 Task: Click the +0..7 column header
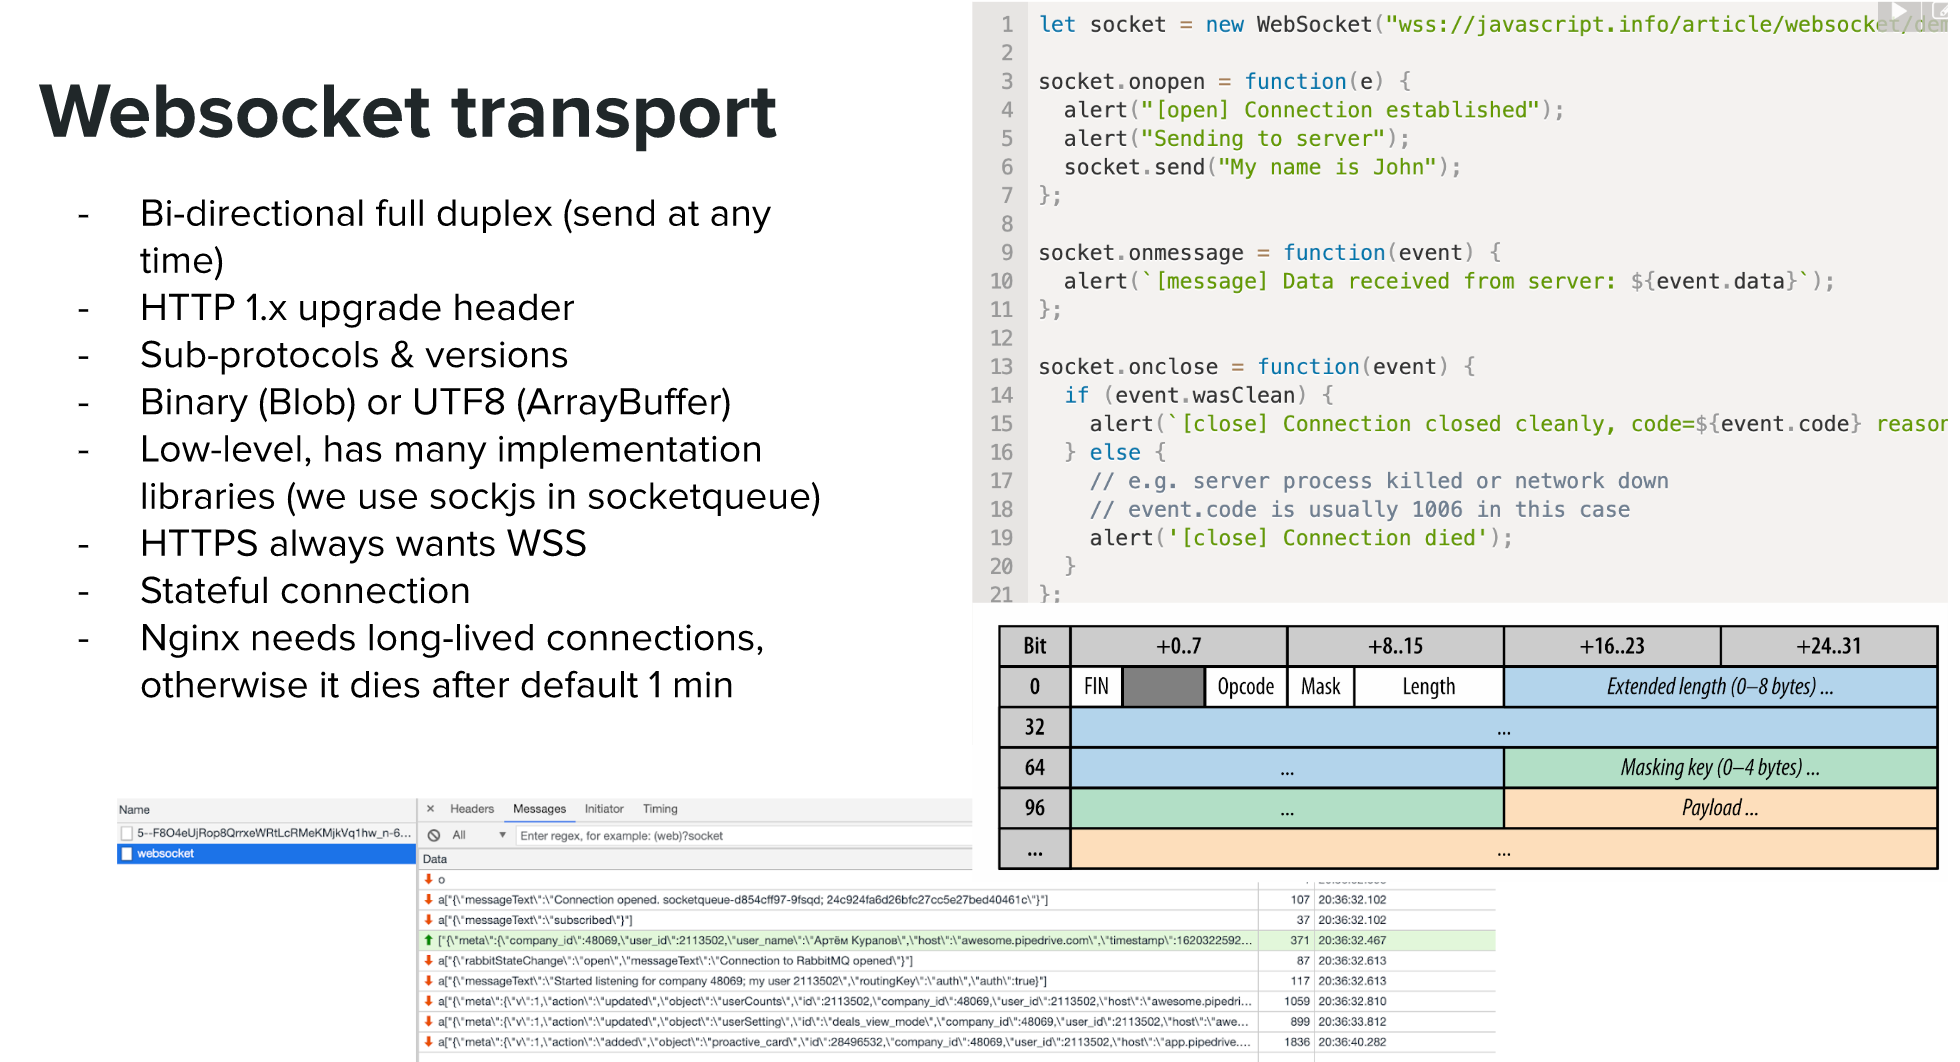pyautogui.click(x=1179, y=646)
